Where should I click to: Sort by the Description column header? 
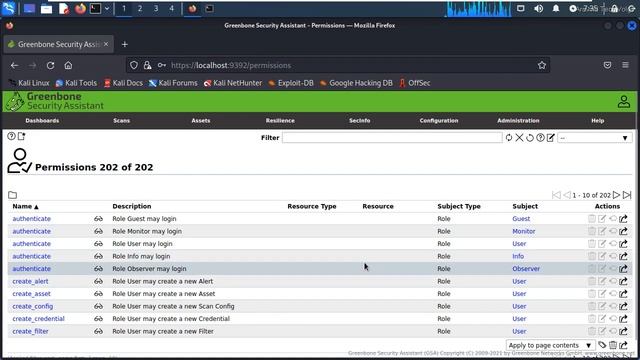132,207
